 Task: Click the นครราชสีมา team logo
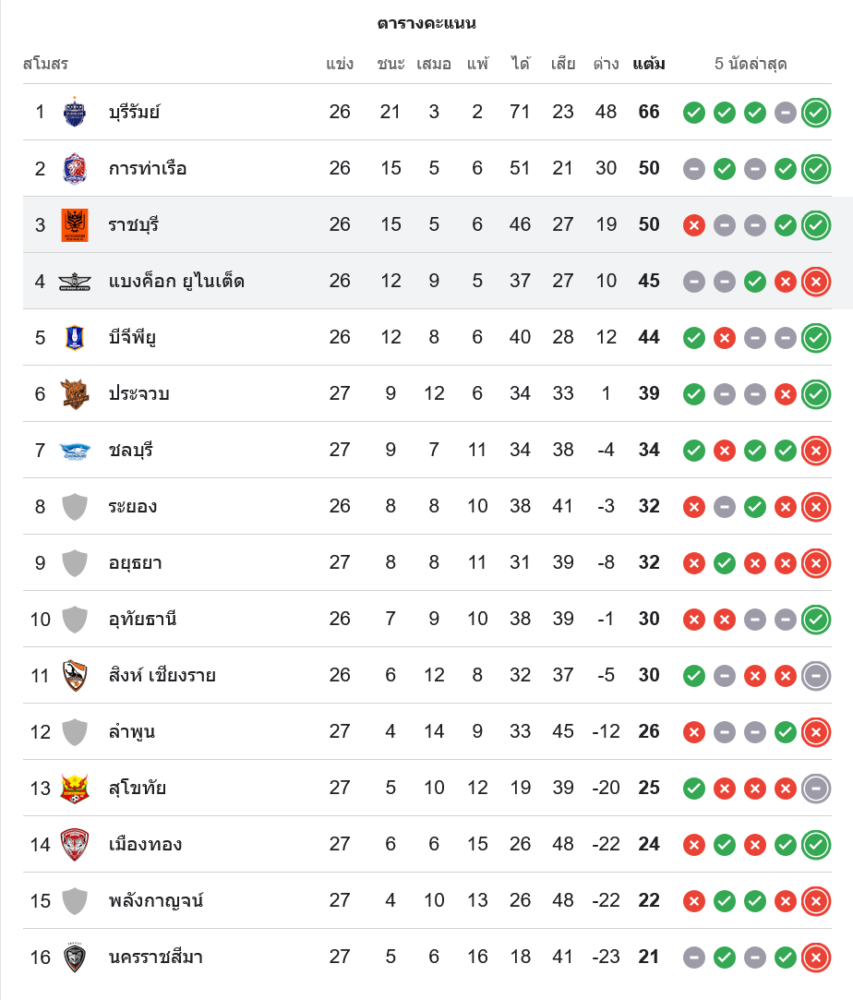pos(75,957)
